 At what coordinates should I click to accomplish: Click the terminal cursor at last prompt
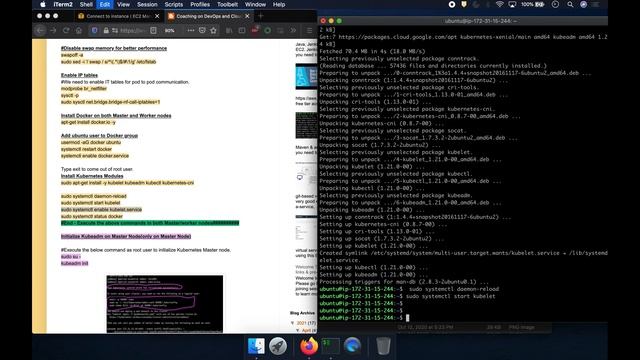(x=407, y=318)
